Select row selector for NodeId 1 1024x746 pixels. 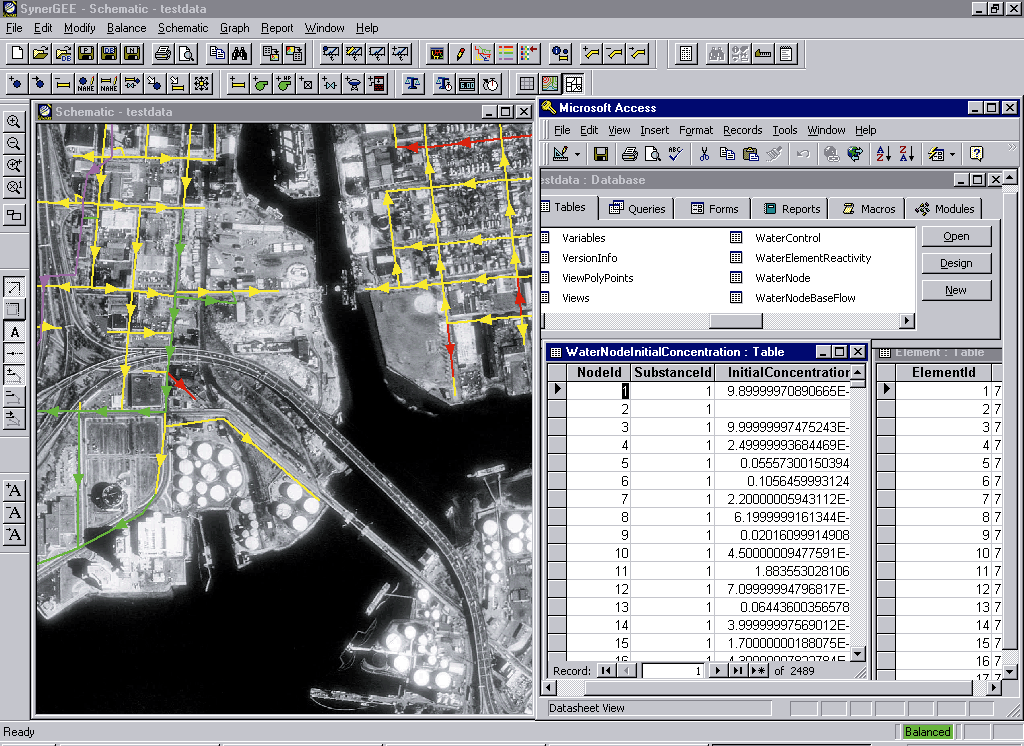[x=557, y=391]
